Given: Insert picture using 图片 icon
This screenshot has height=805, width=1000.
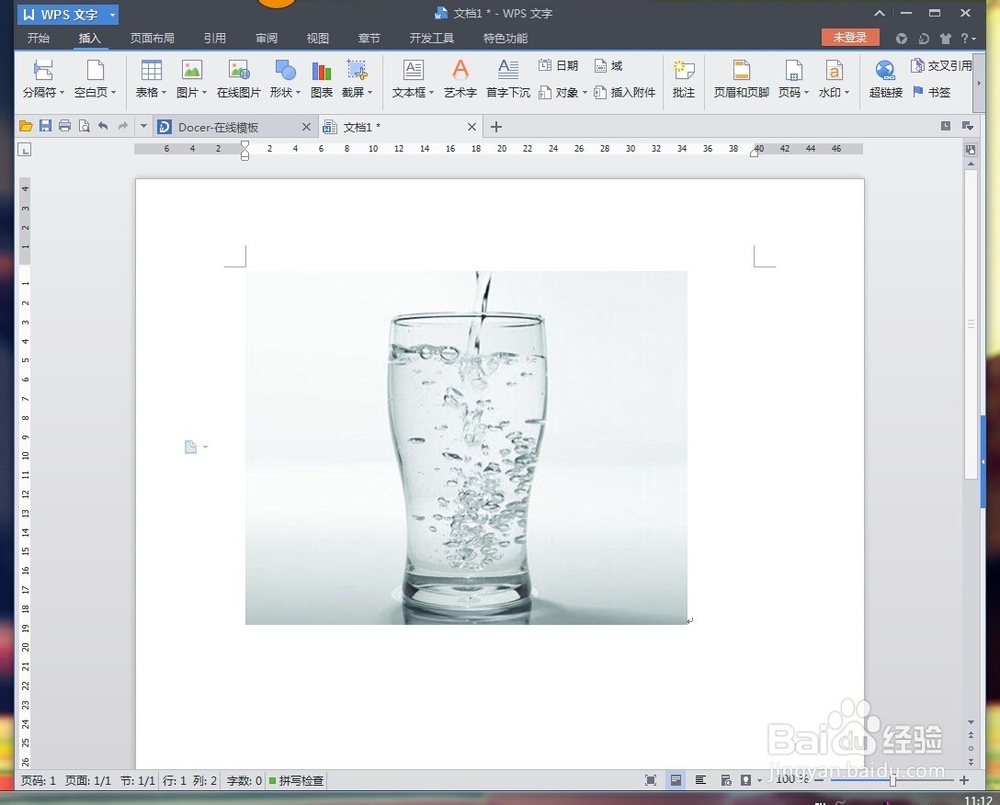Looking at the screenshot, I should click(x=191, y=78).
